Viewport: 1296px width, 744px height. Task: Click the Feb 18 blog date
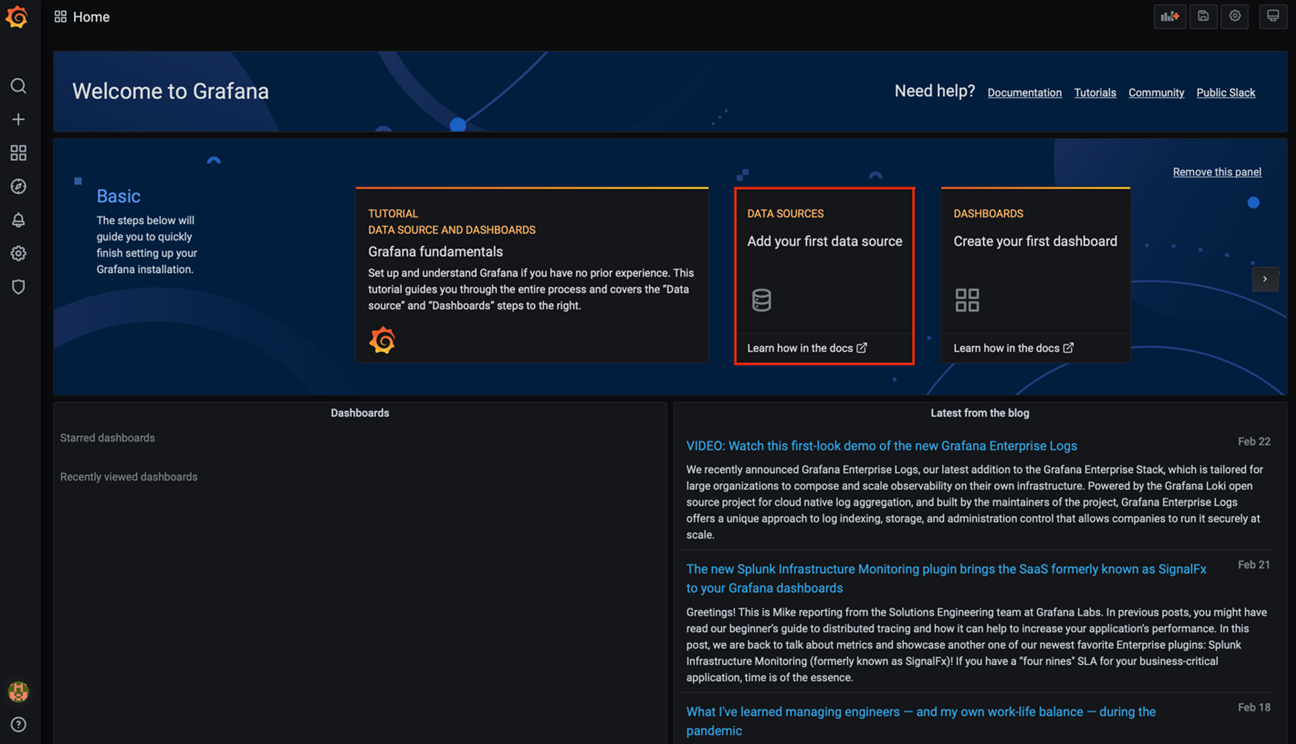1254,707
